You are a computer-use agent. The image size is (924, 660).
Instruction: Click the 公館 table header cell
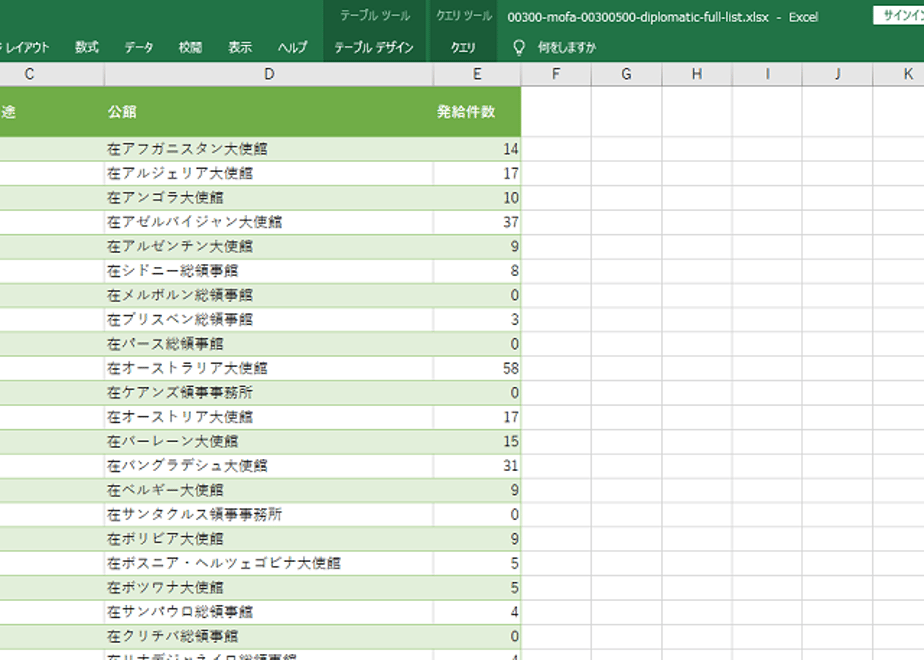[269, 112]
